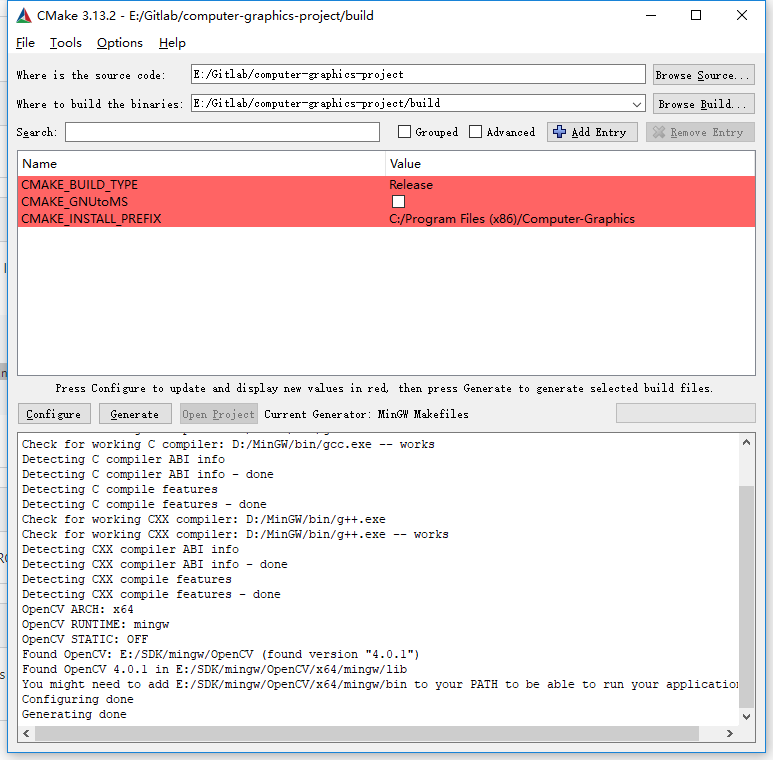
Task: Click the Generate button
Action: [135, 414]
